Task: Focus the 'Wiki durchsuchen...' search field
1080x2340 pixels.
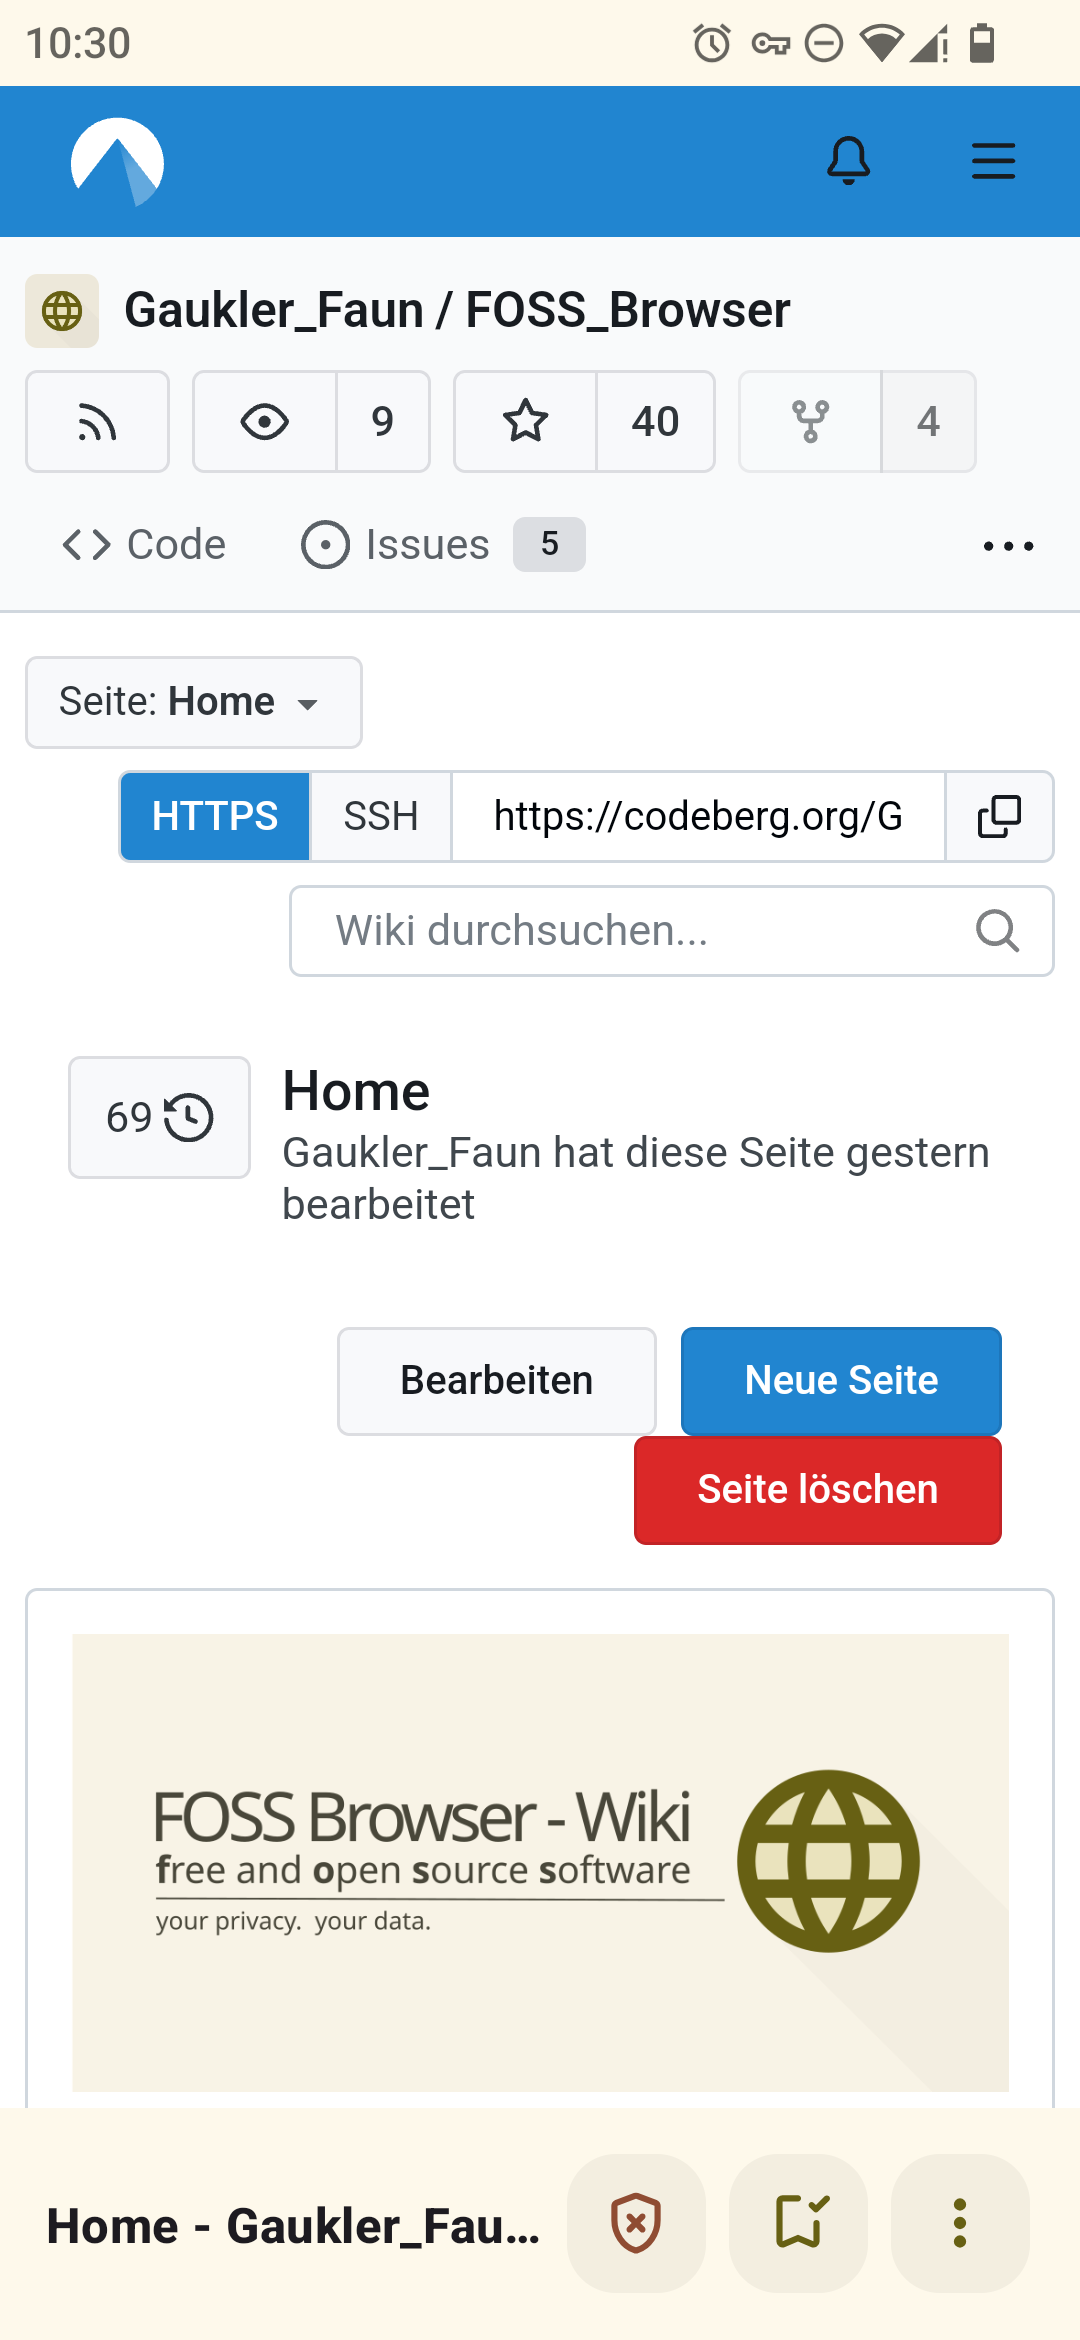Action: point(640,931)
